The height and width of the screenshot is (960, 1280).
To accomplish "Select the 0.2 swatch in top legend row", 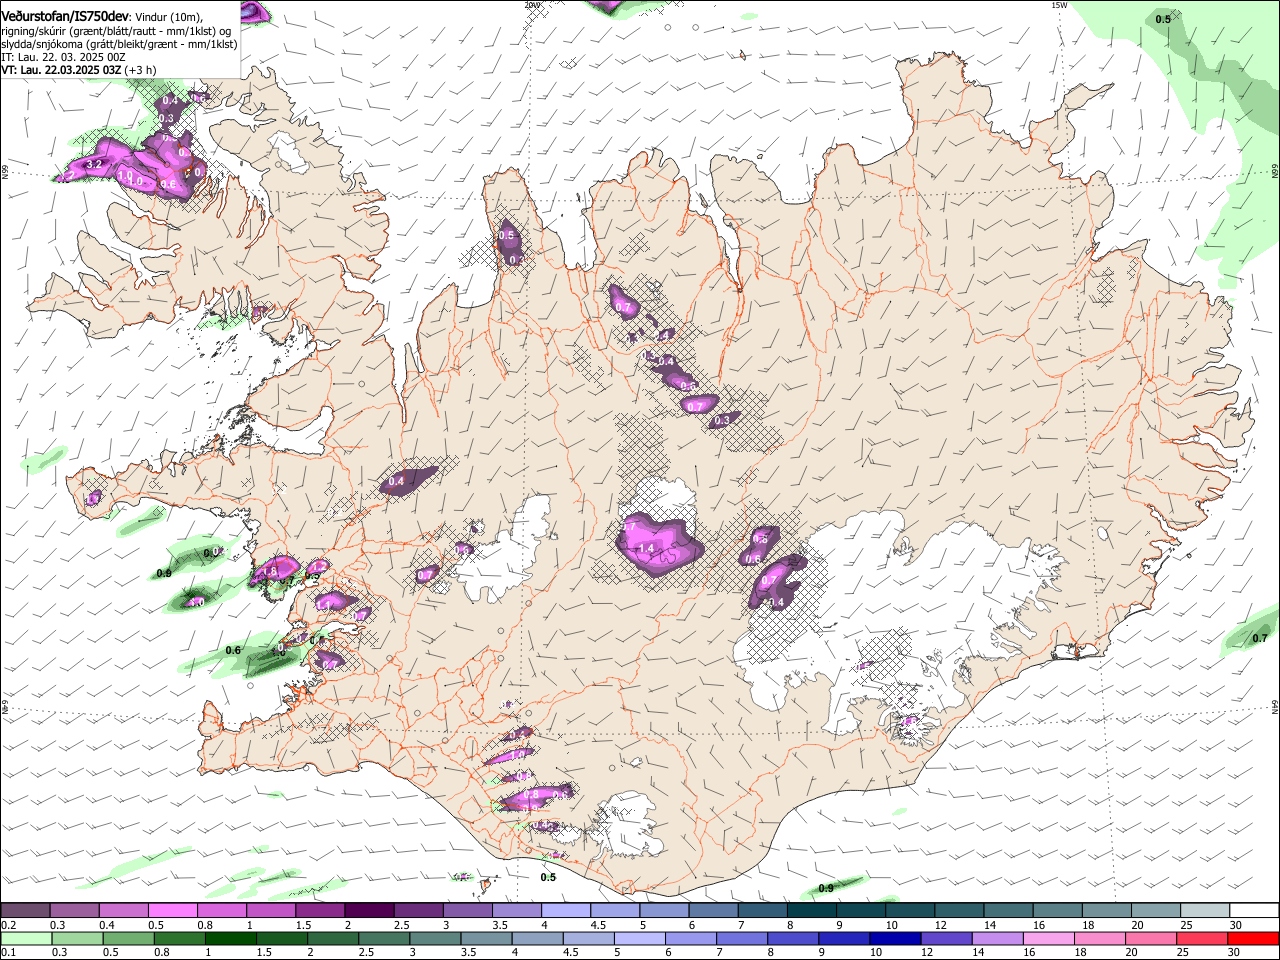I will click(25, 911).
